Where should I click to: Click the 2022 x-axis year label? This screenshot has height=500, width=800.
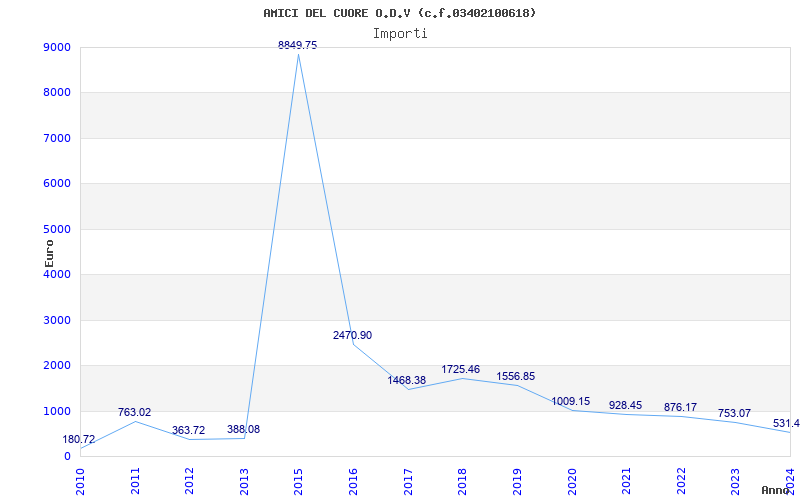pyautogui.click(x=681, y=481)
